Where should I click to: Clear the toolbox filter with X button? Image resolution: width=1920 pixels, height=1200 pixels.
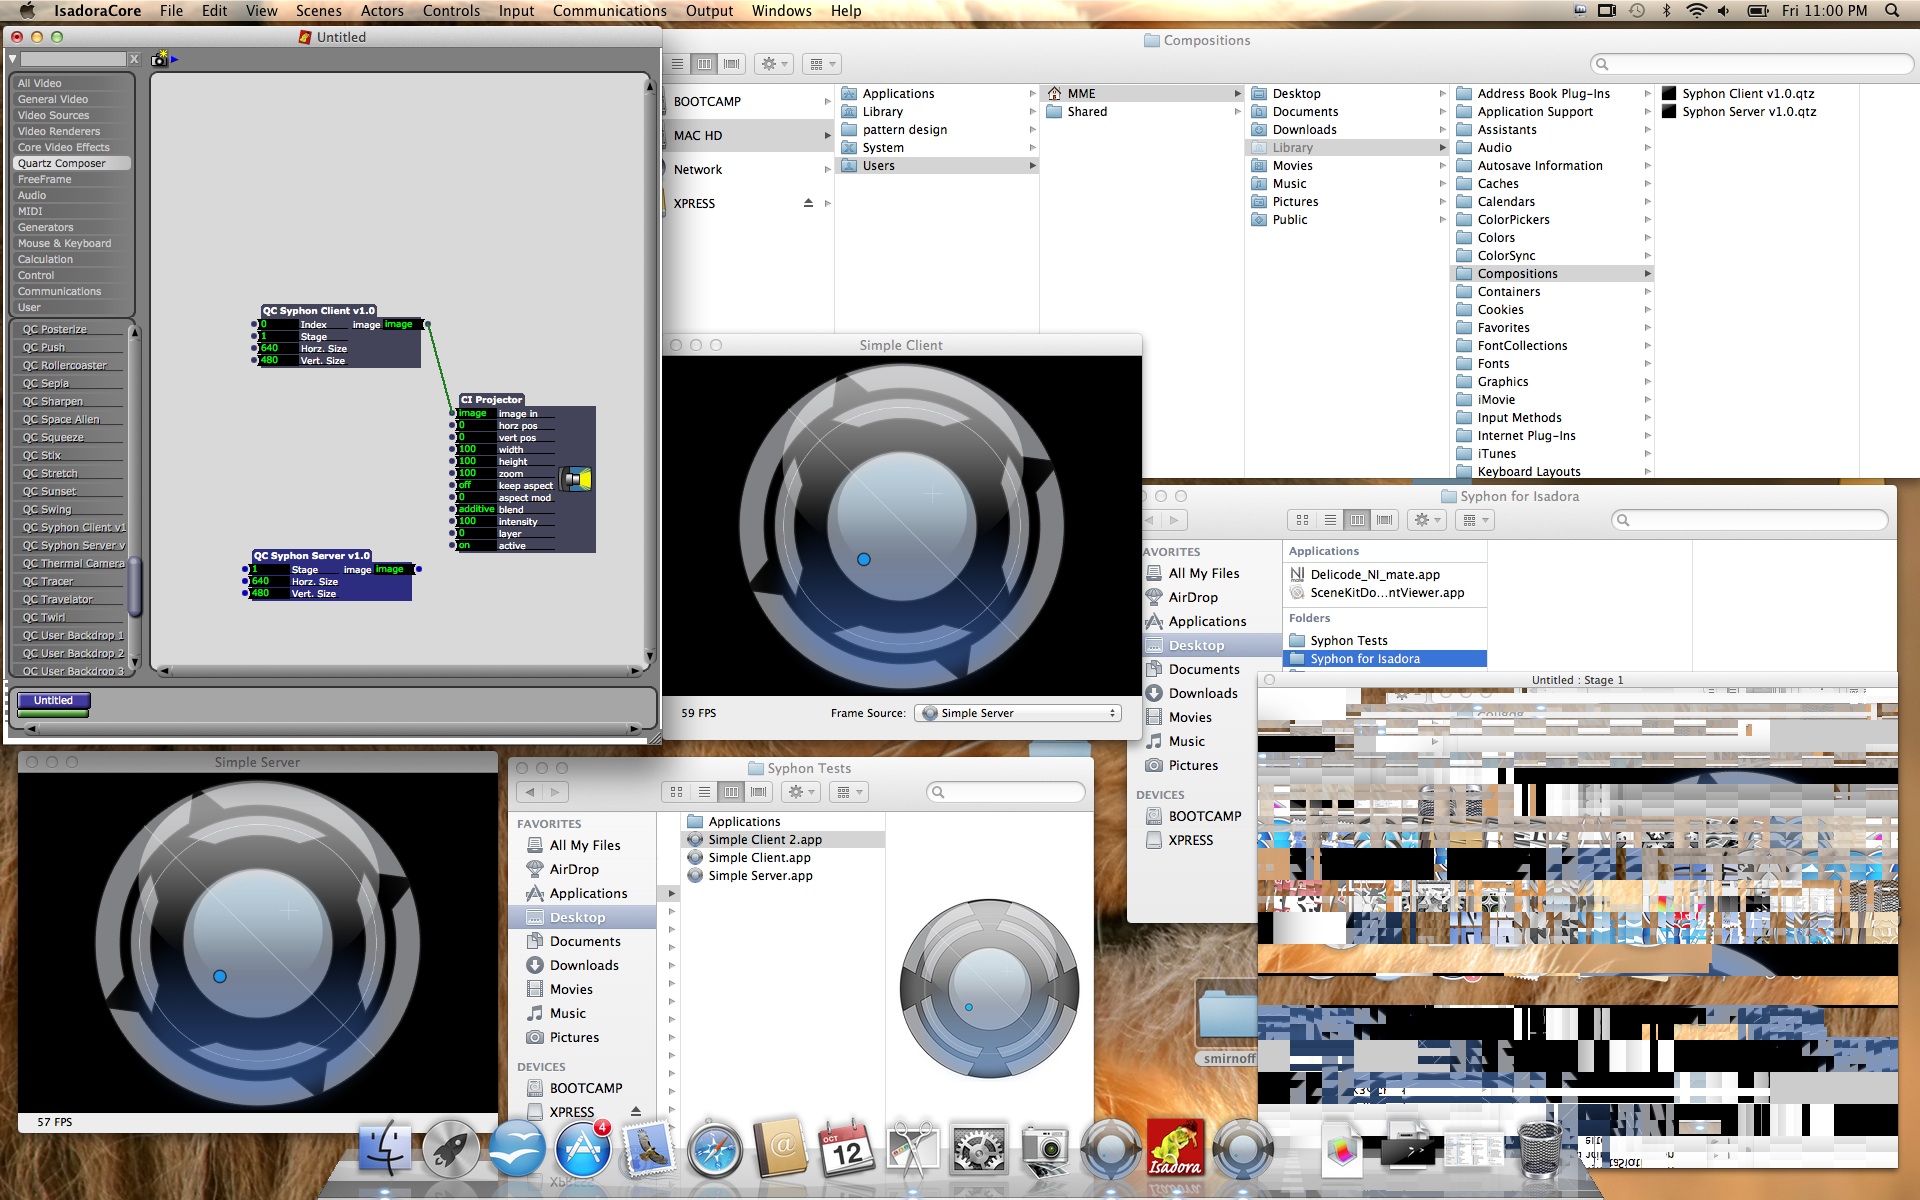[x=134, y=60]
